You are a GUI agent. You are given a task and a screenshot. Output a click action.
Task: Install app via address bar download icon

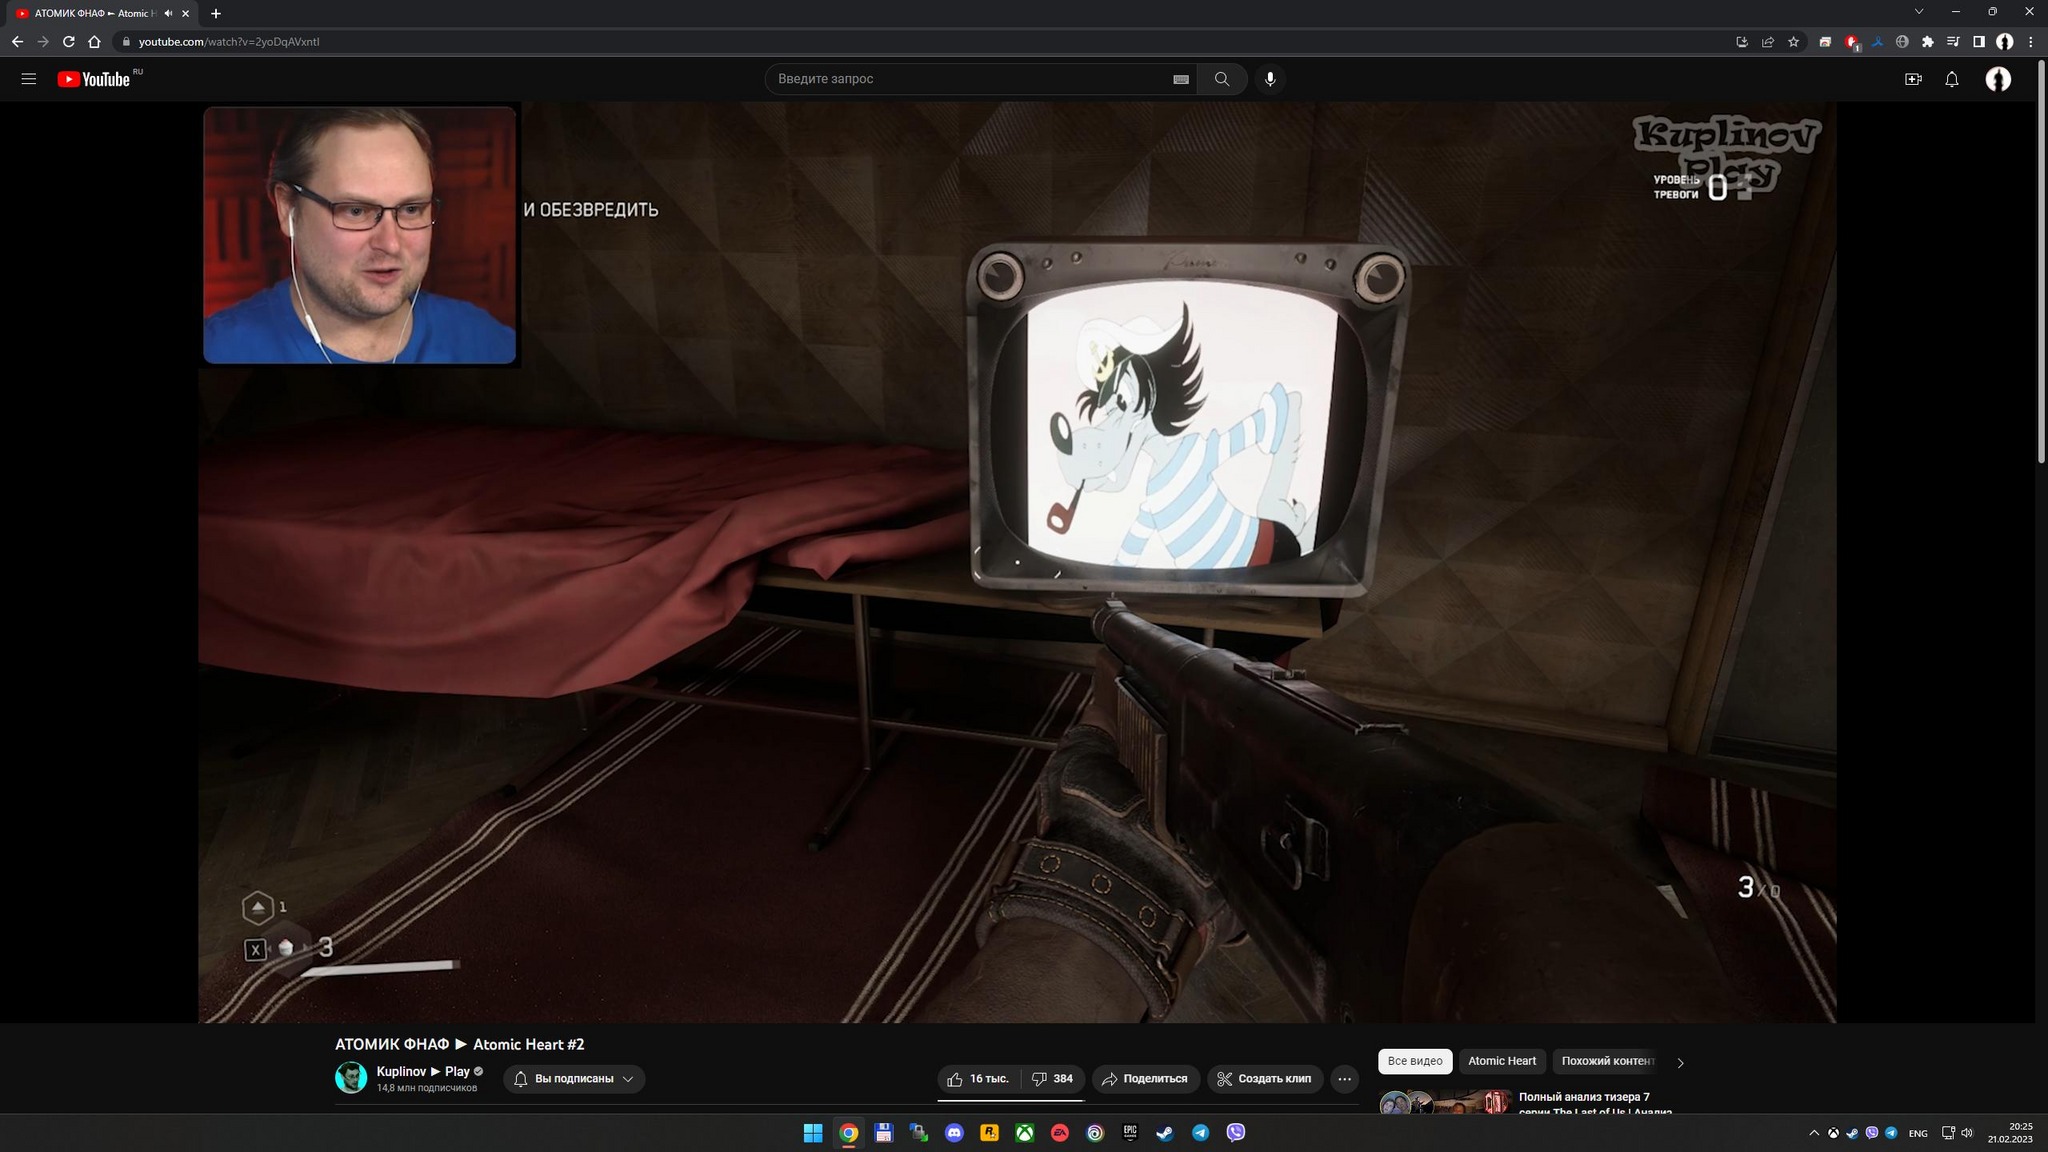pyautogui.click(x=1742, y=42)
